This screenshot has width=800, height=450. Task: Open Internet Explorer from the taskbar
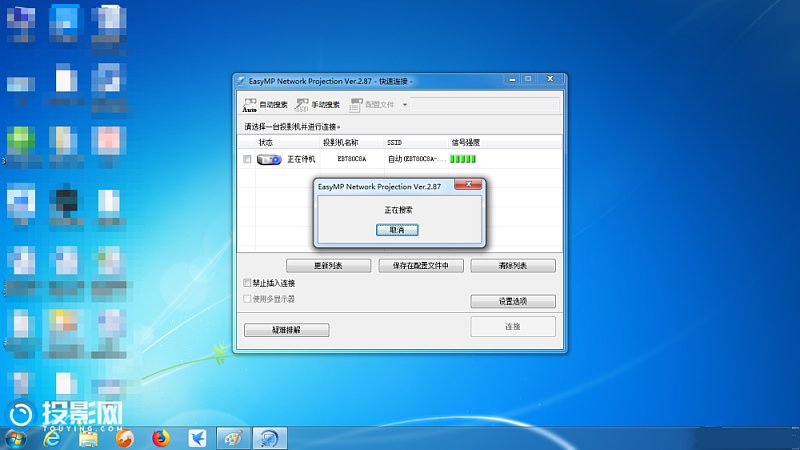point(51,438)
